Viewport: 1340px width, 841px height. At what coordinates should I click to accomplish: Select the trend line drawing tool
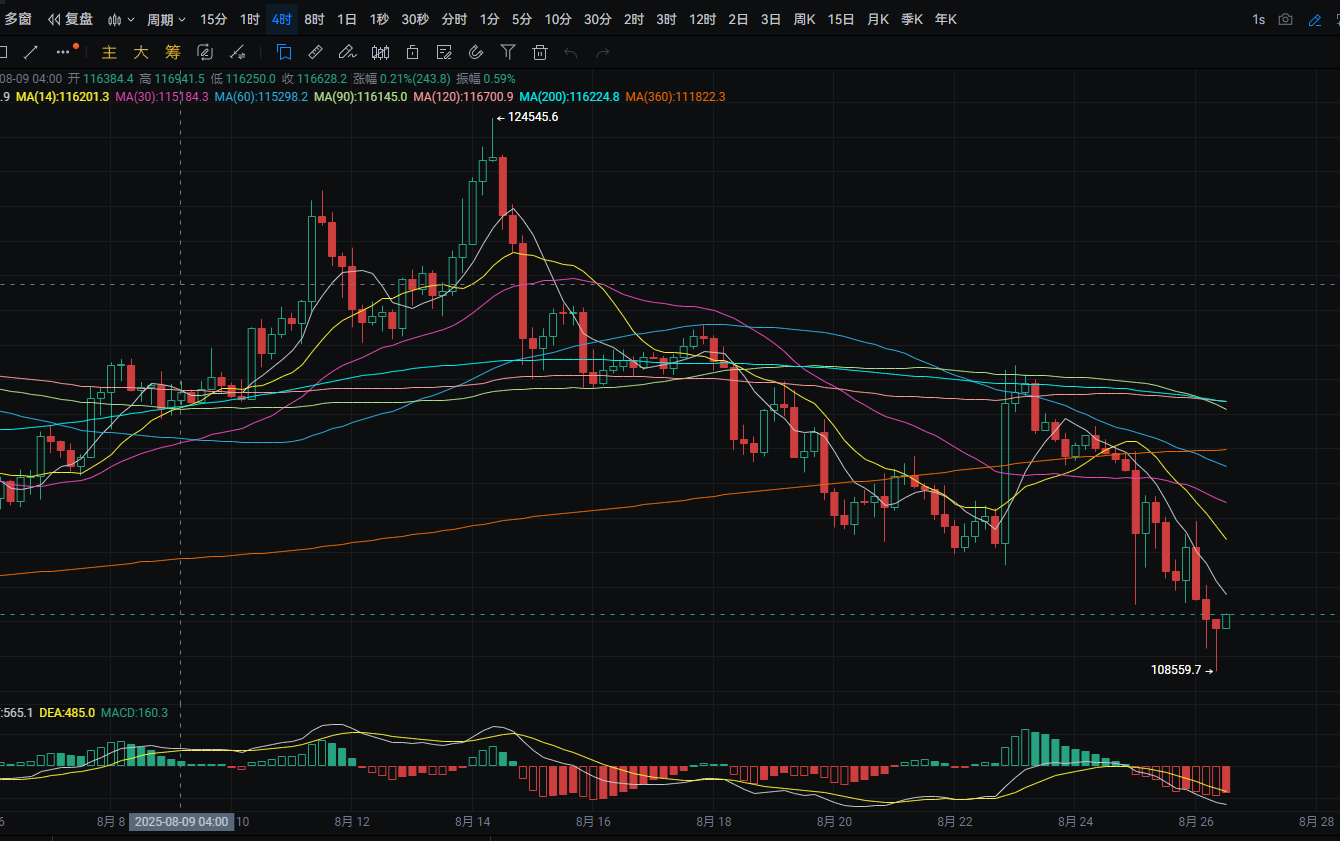click(31, 52)
